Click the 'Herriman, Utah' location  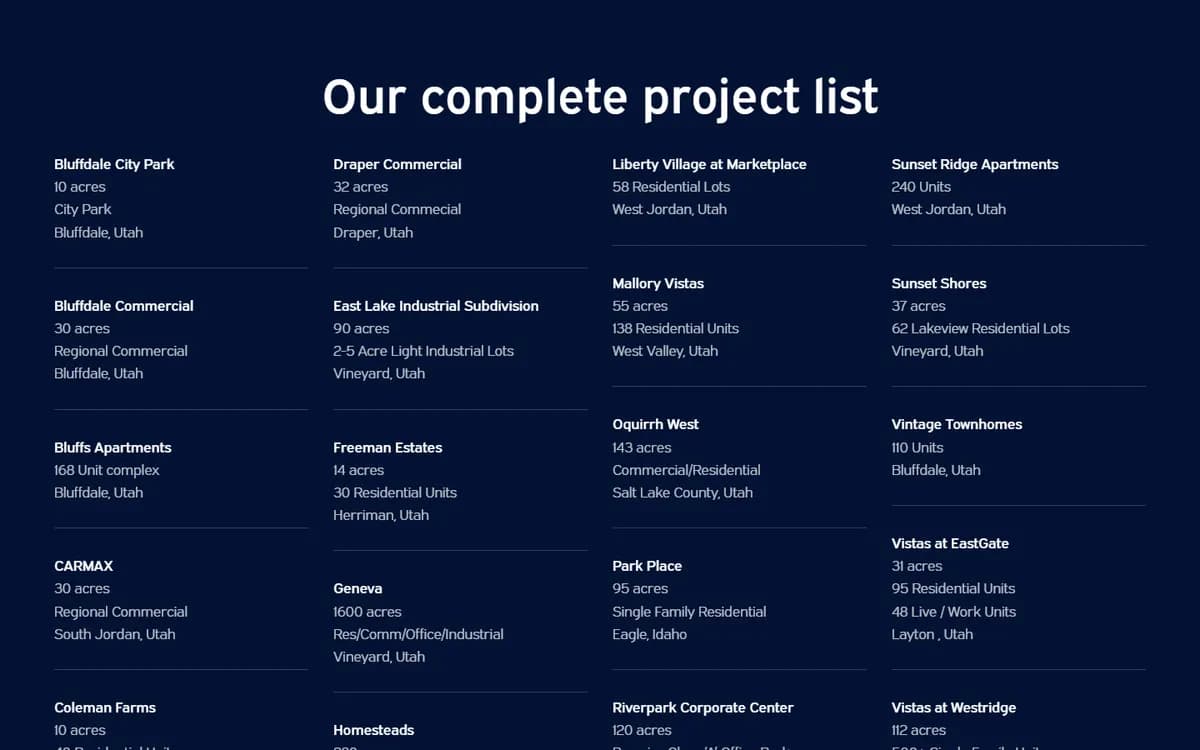coord(381,515)
